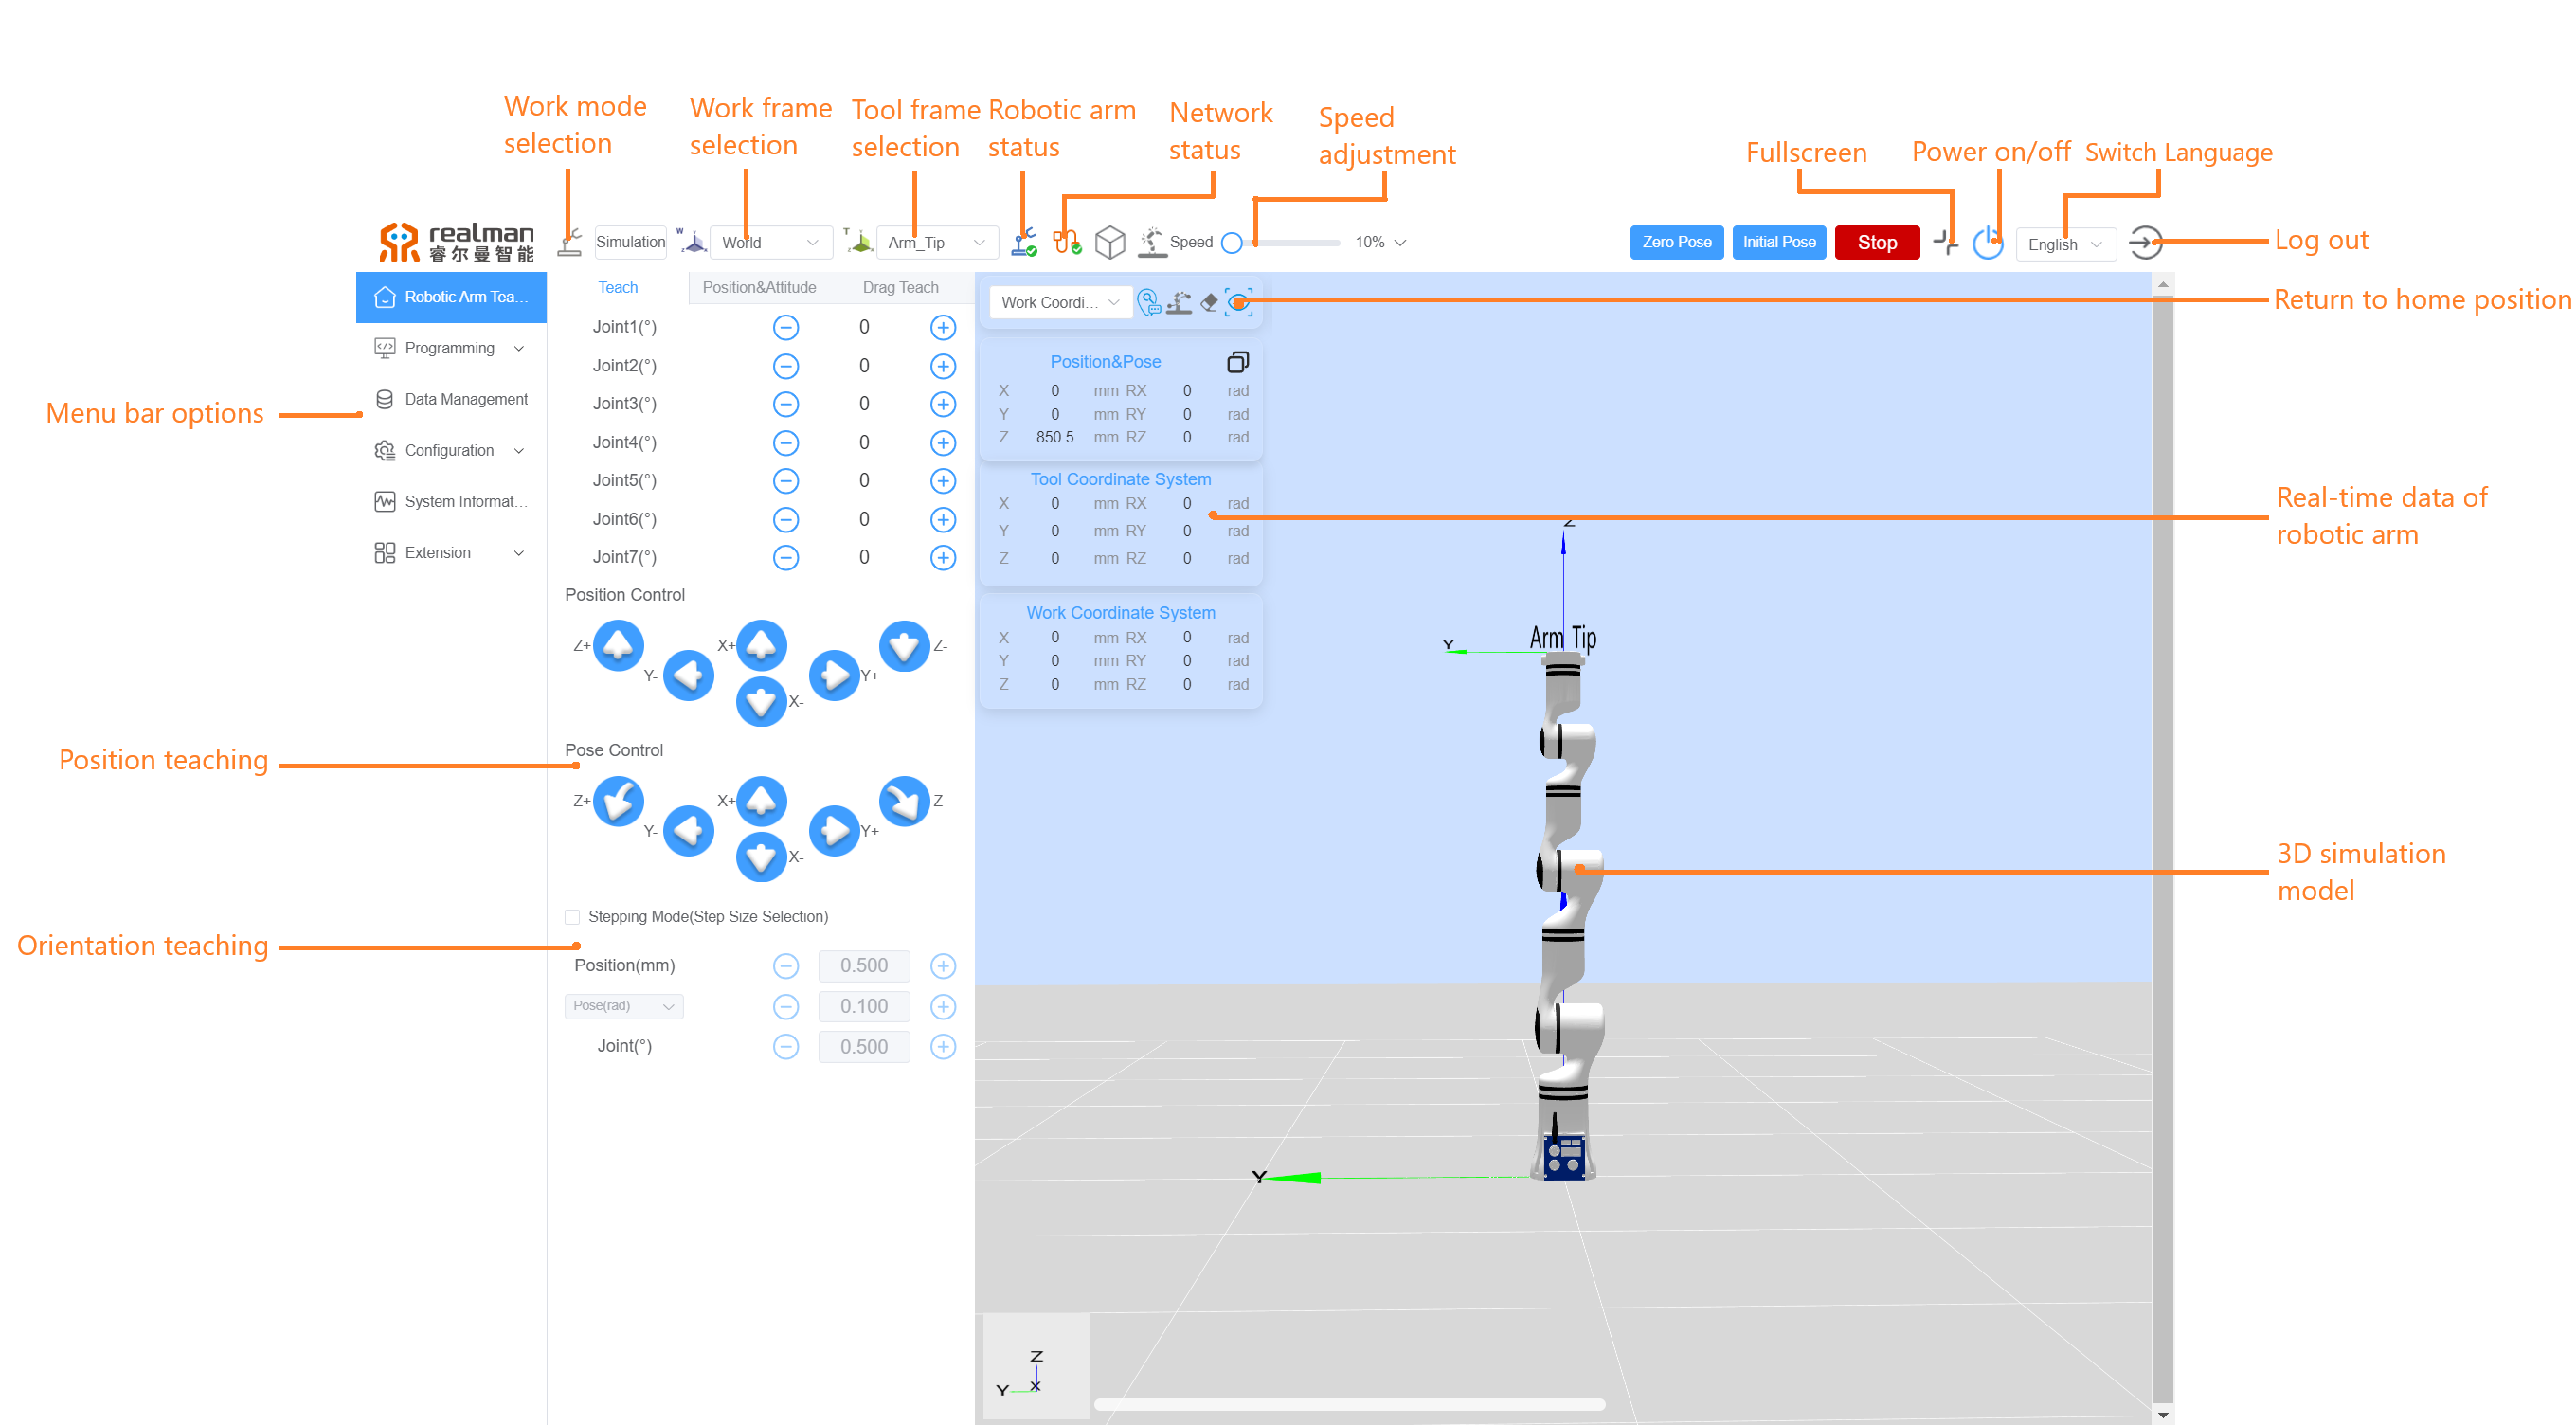This screenshot has width=2576, height=1425.
Task: Click the fullscreen toggle icon
Action: [1944, 243]
